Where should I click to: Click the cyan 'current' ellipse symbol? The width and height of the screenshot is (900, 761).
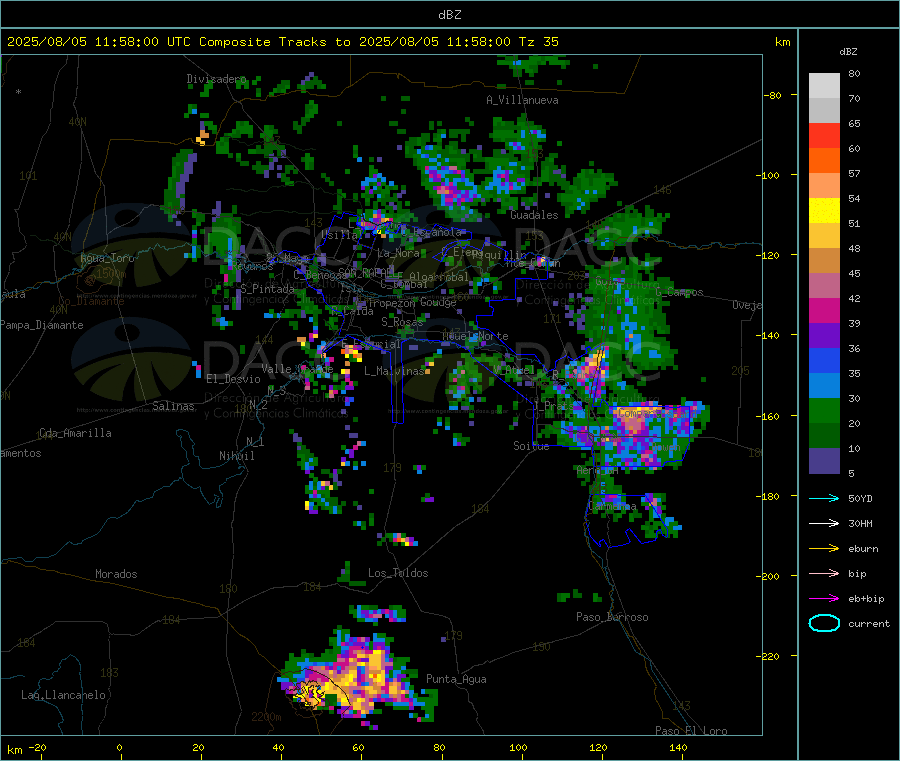click(824, 623)
